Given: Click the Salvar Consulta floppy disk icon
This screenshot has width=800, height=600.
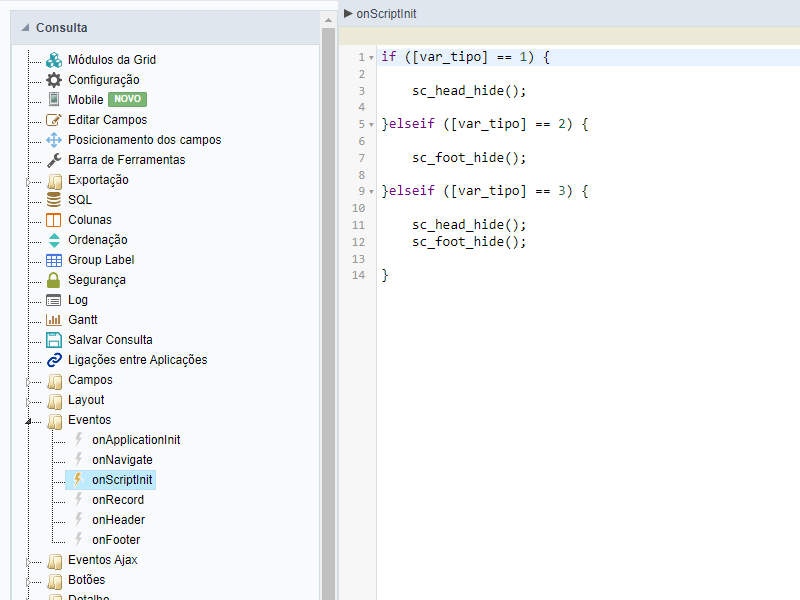Looking at the screenshot, I should coord(54,340).
